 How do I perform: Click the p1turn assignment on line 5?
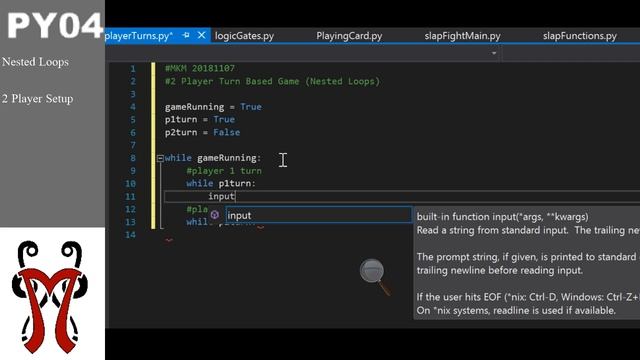pos(200,120)
